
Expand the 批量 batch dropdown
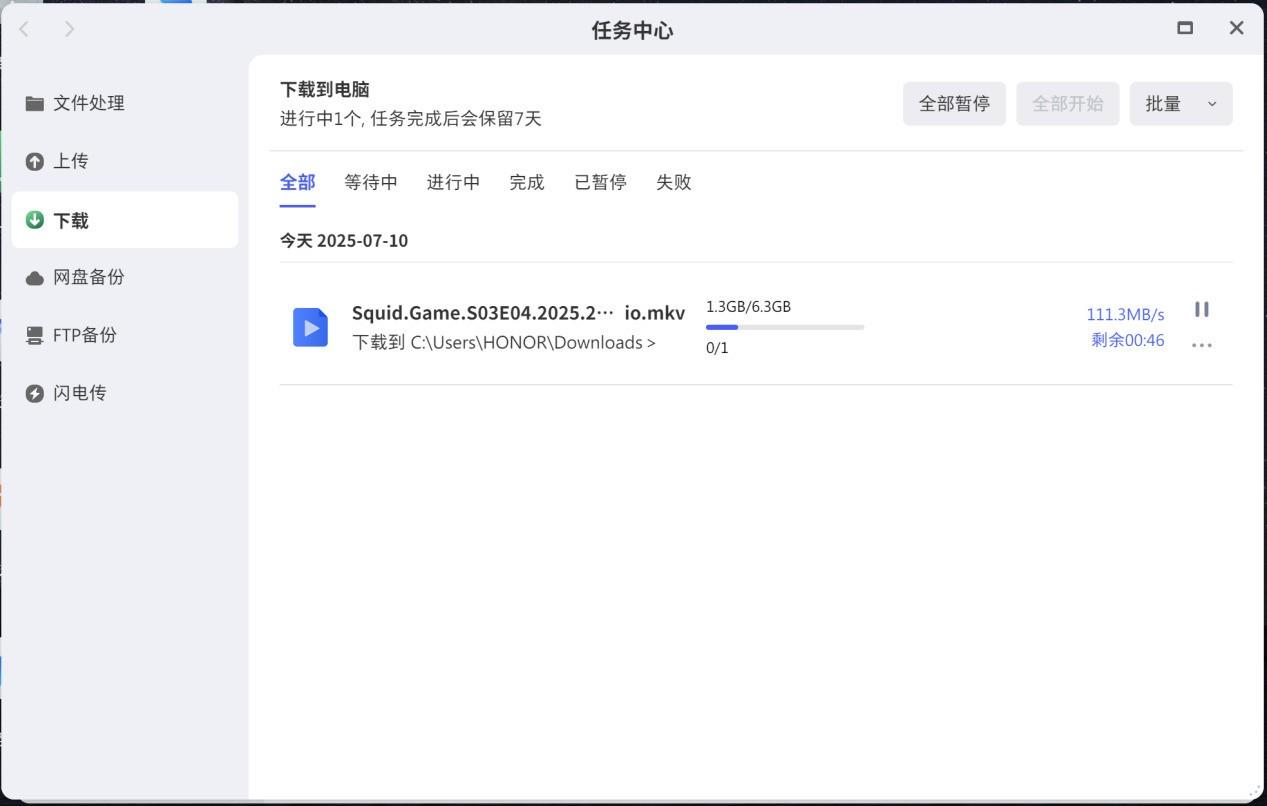click(1181, 104)
